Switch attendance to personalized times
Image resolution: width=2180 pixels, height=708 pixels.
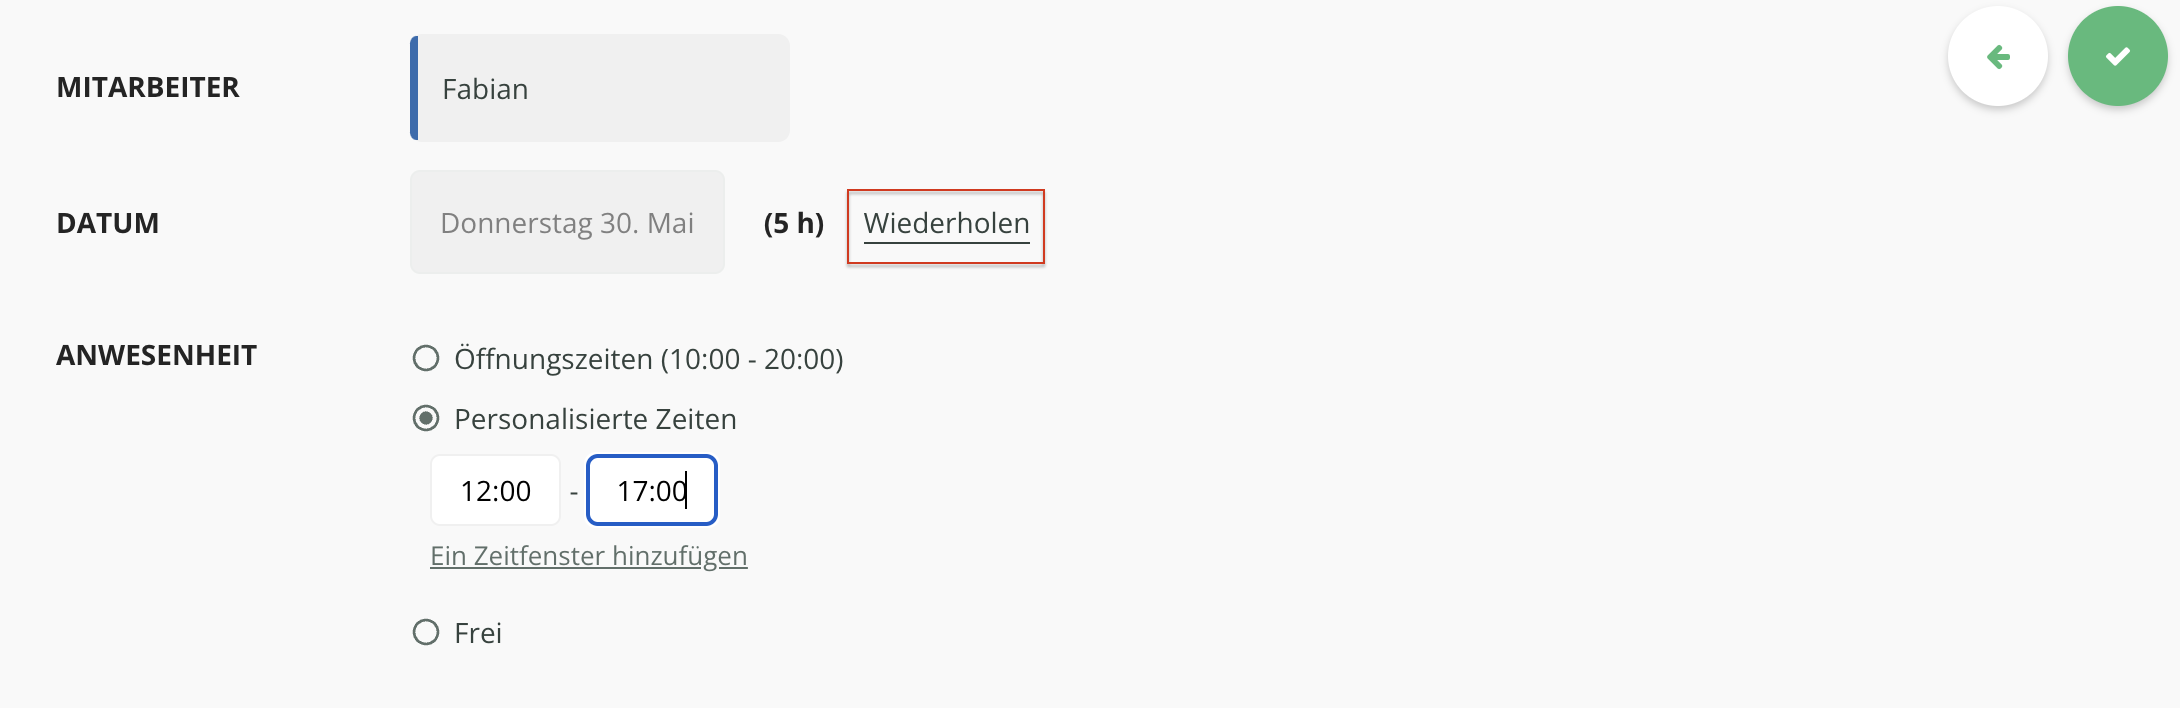(426, 419)
